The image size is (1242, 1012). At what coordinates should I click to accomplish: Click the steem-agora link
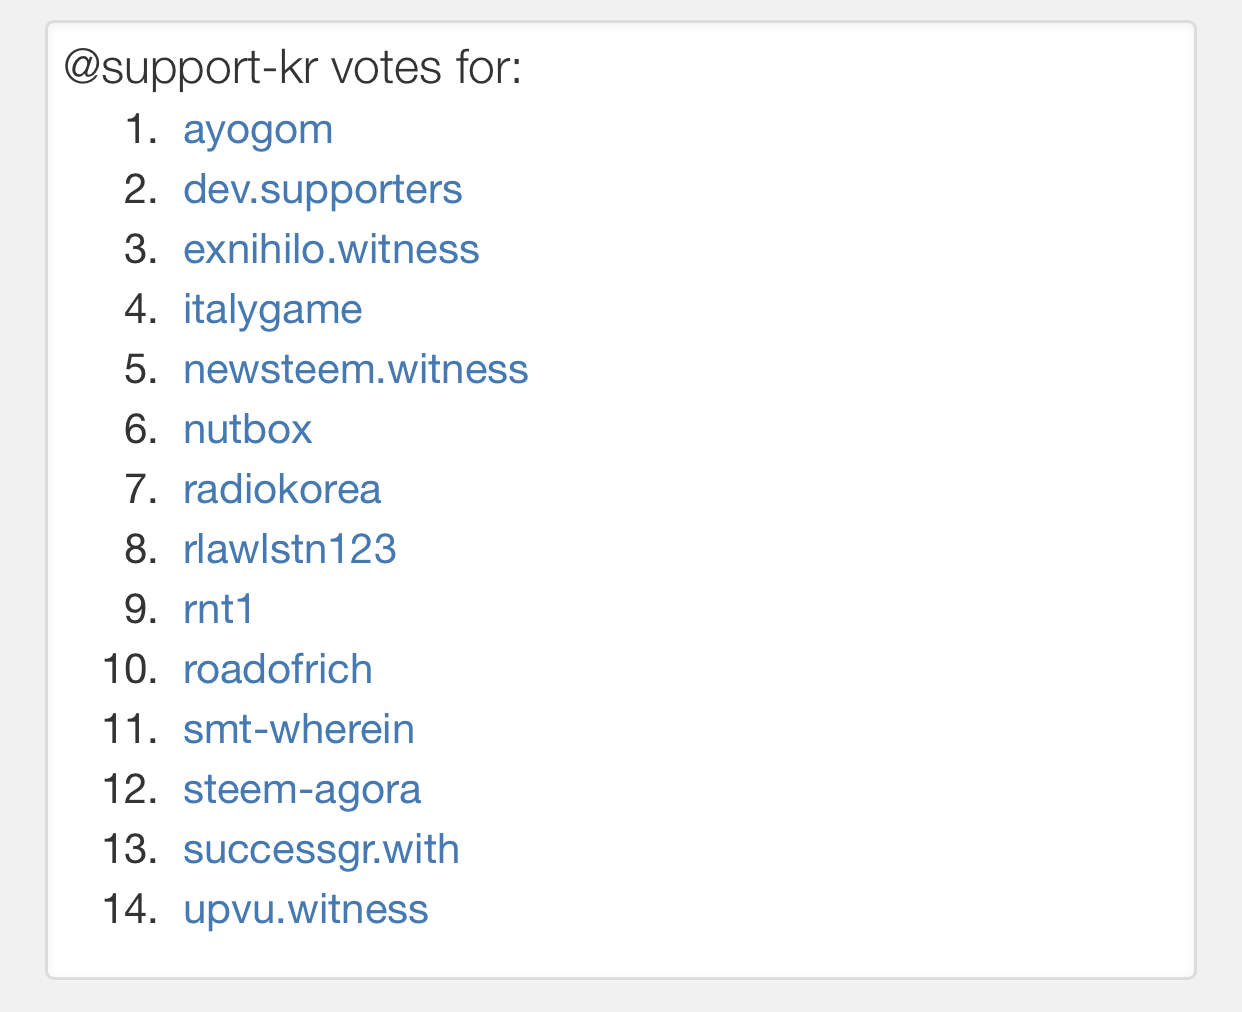coord(301,790)
